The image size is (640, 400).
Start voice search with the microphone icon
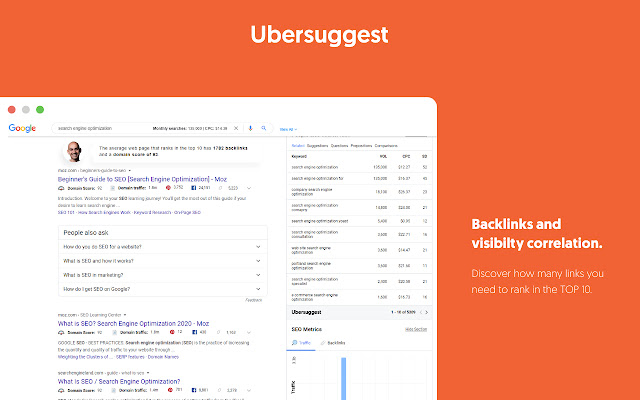(250, 128)
